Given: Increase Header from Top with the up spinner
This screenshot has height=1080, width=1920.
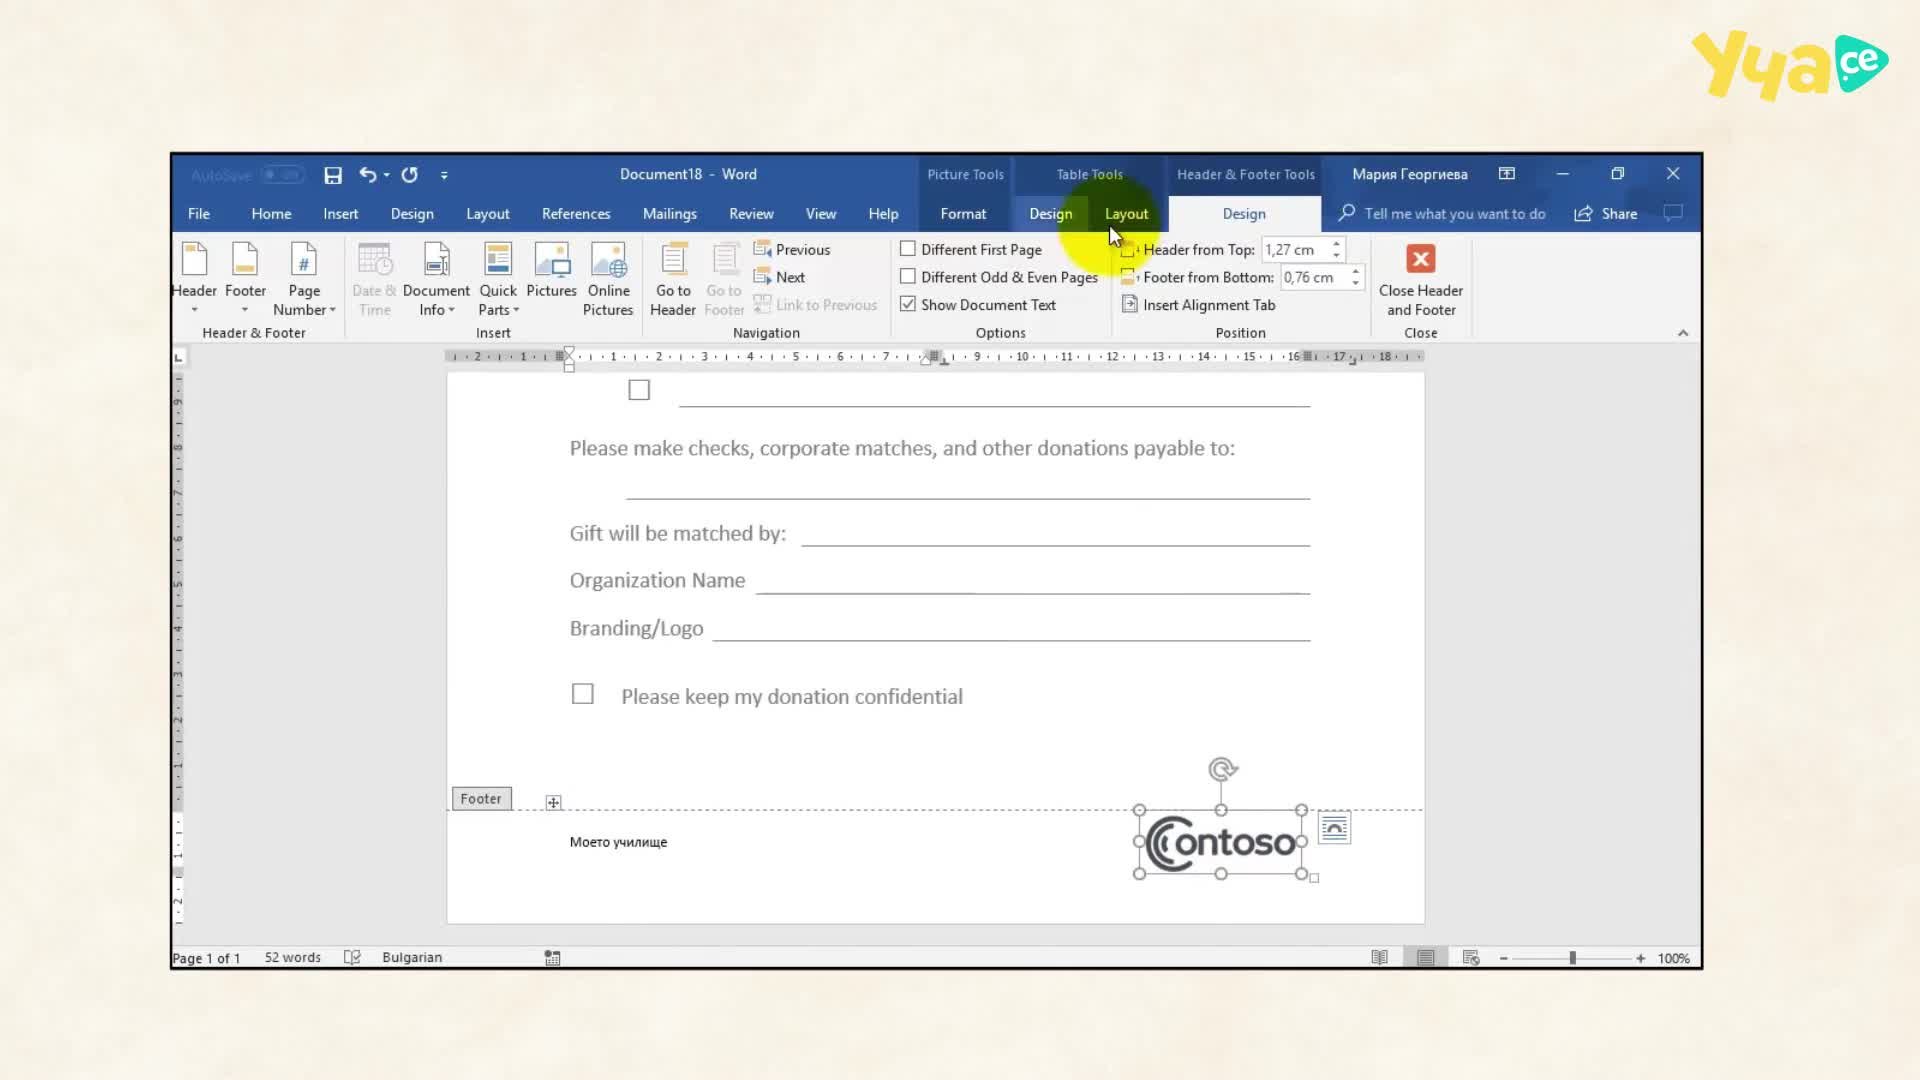Looking at the screenshot, I should 1337,244.
